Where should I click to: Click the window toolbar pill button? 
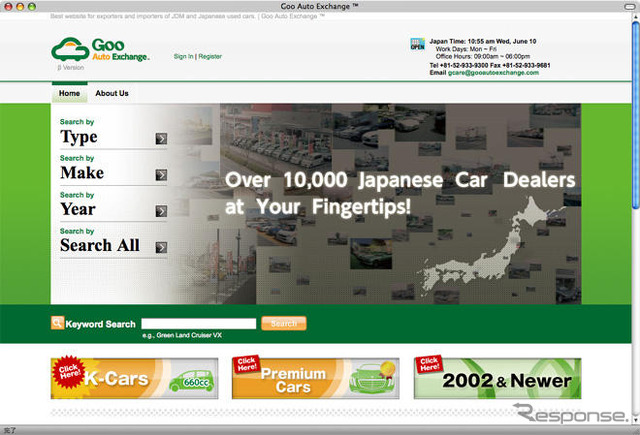[630, 7]
